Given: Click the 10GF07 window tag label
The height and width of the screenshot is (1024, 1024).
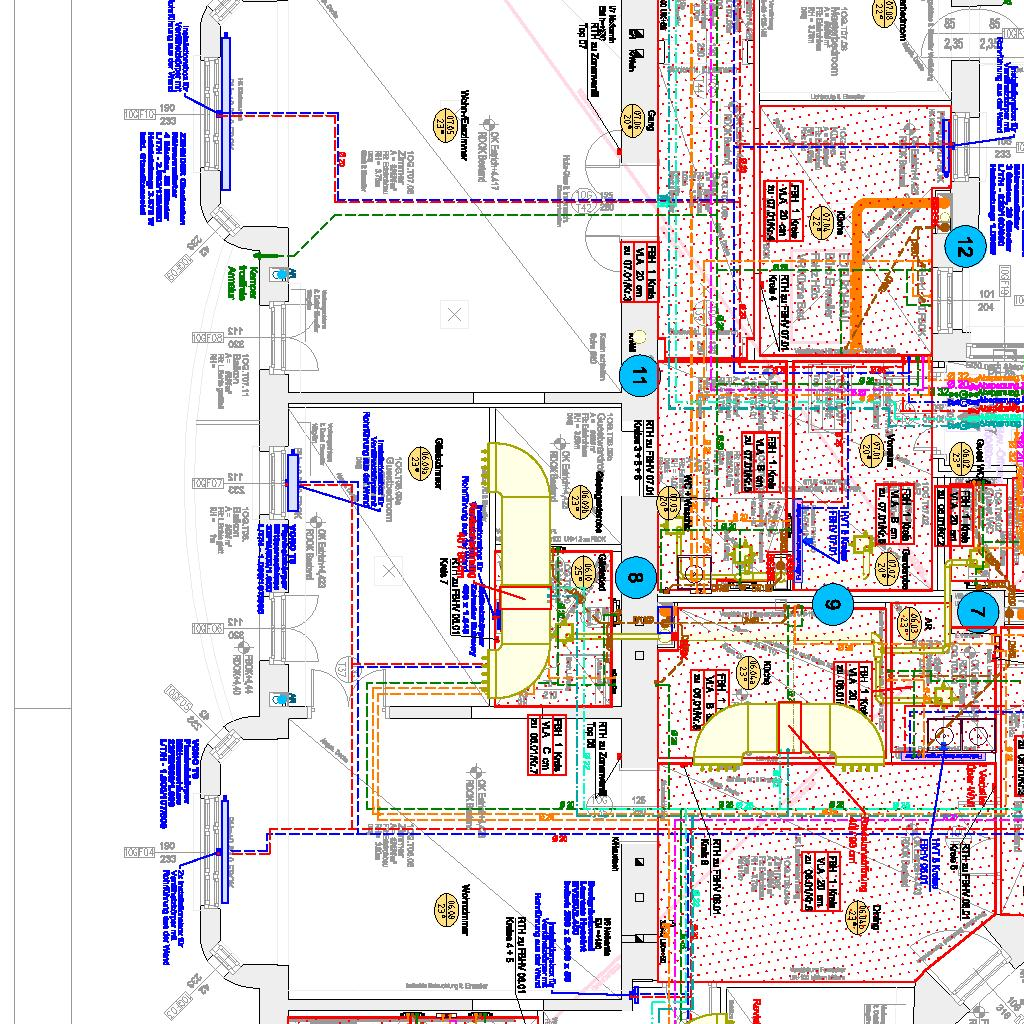Looking at the screenshot, I should pos(208,483).
